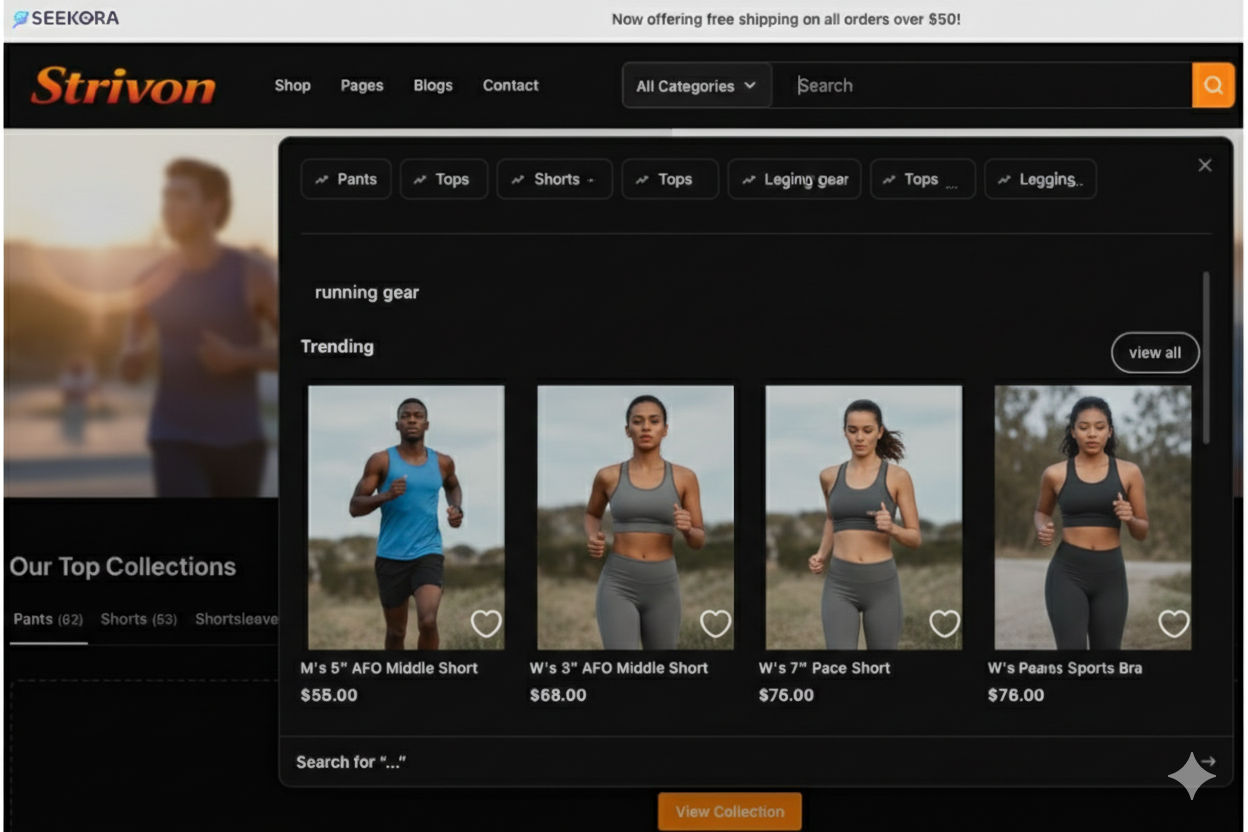Select the Pants trending search chip
Viewport: 1248px width, 832px height.
click(x=346, y=179)
